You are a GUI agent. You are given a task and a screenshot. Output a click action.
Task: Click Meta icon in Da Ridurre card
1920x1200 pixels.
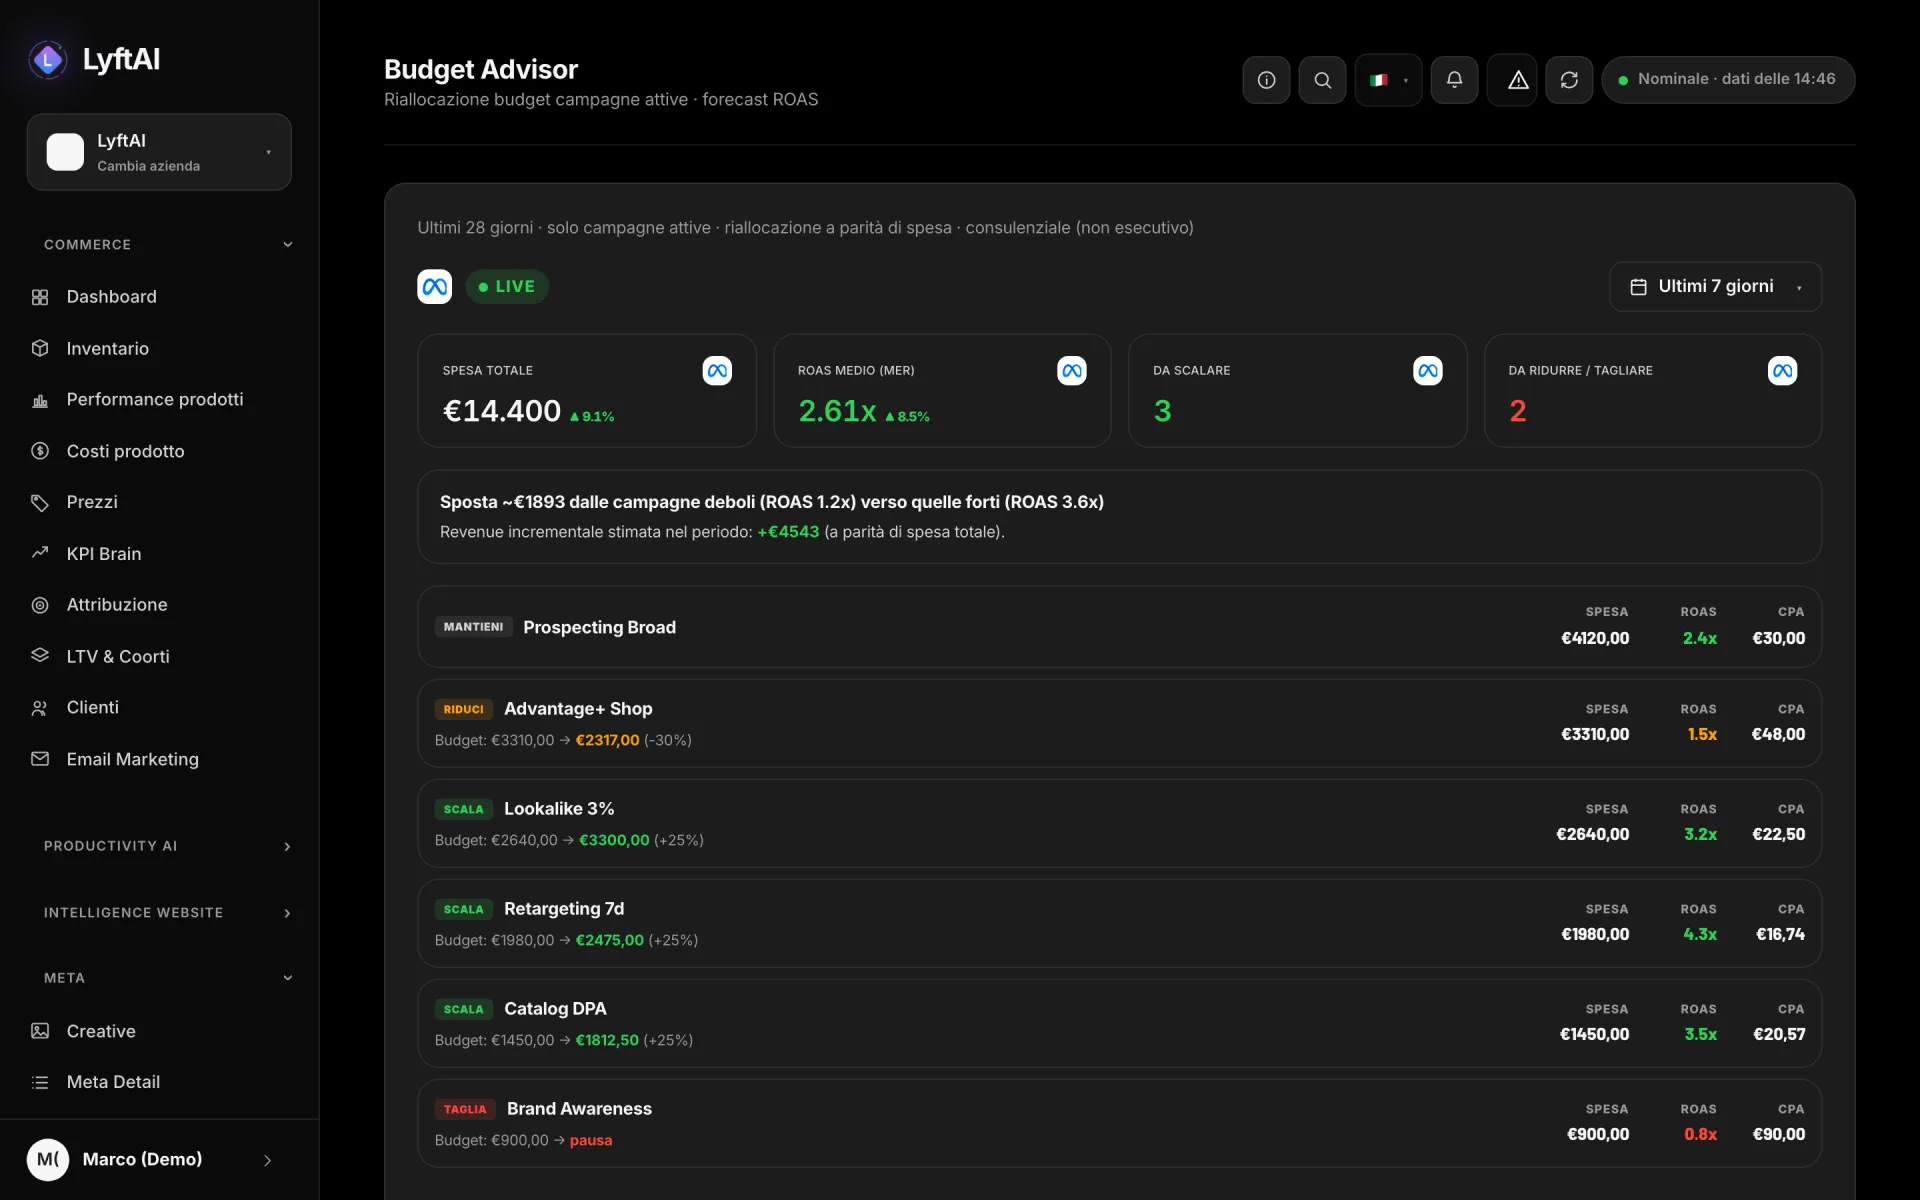(1783, 371)
